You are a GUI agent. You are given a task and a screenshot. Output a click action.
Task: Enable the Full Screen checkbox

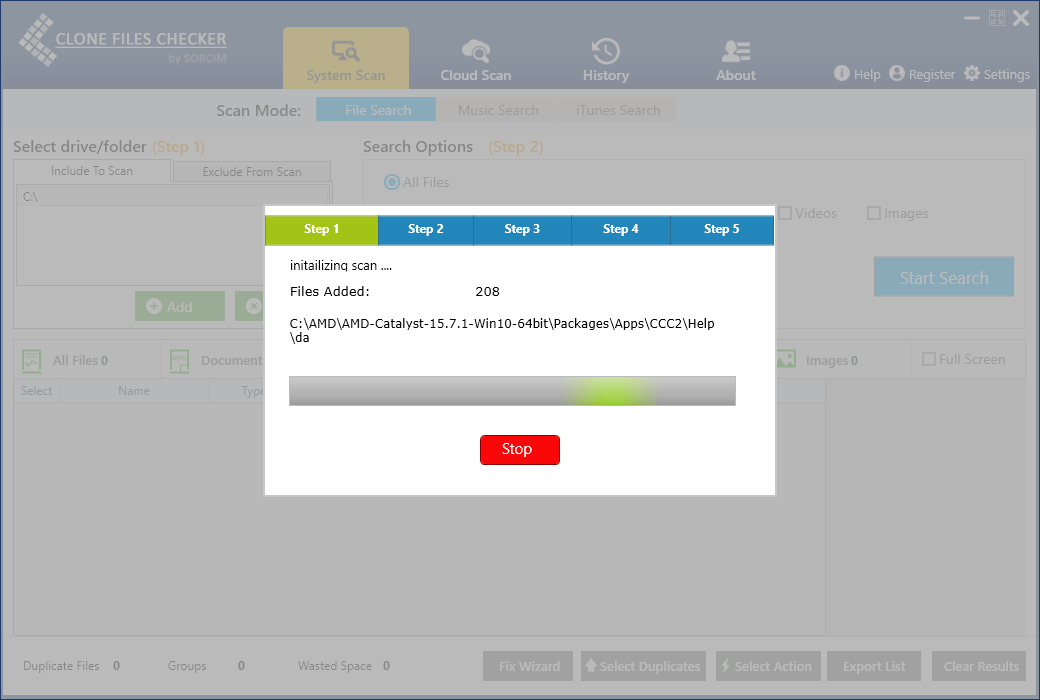click(929, 359)
